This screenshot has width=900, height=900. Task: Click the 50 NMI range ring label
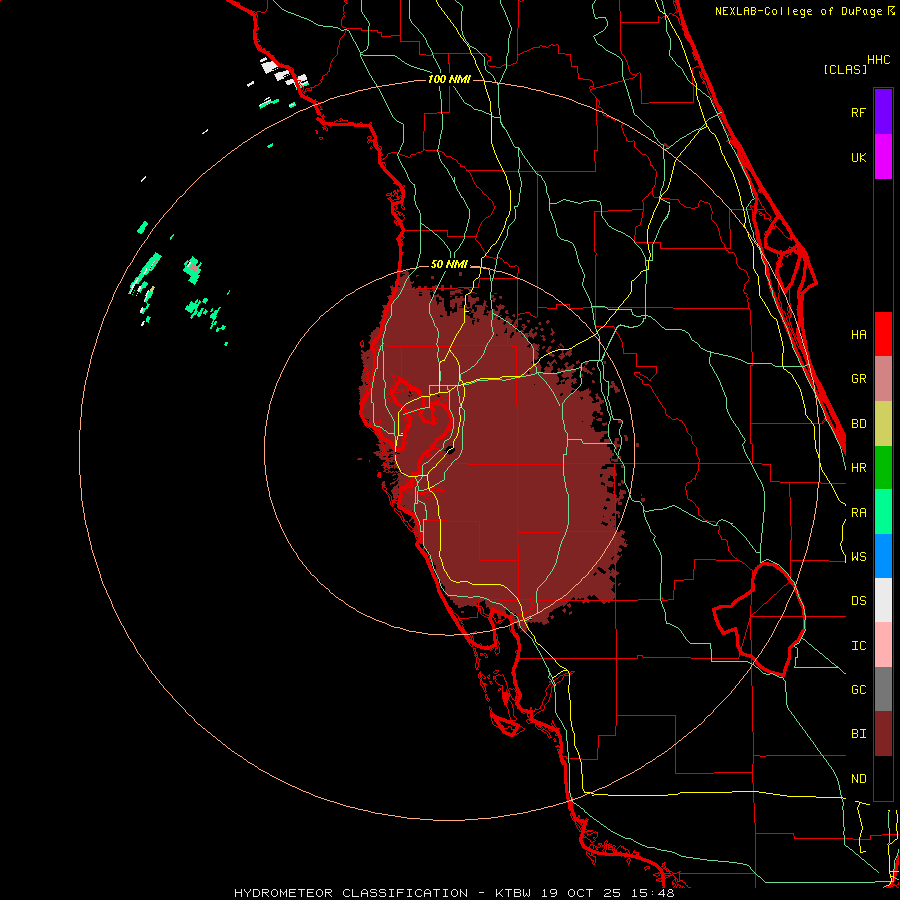449,264
